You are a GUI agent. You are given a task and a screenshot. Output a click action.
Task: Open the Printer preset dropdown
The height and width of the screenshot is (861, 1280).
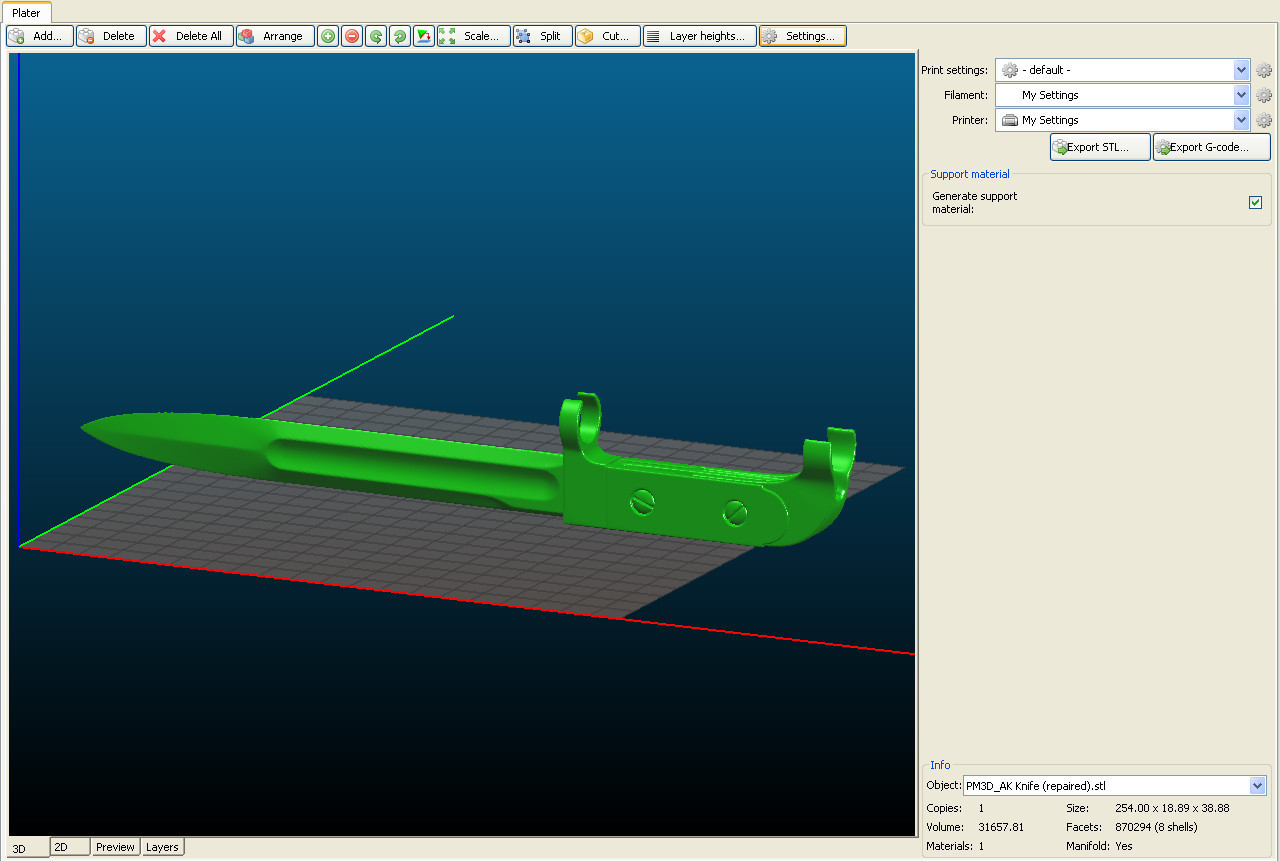(1241, 120)
